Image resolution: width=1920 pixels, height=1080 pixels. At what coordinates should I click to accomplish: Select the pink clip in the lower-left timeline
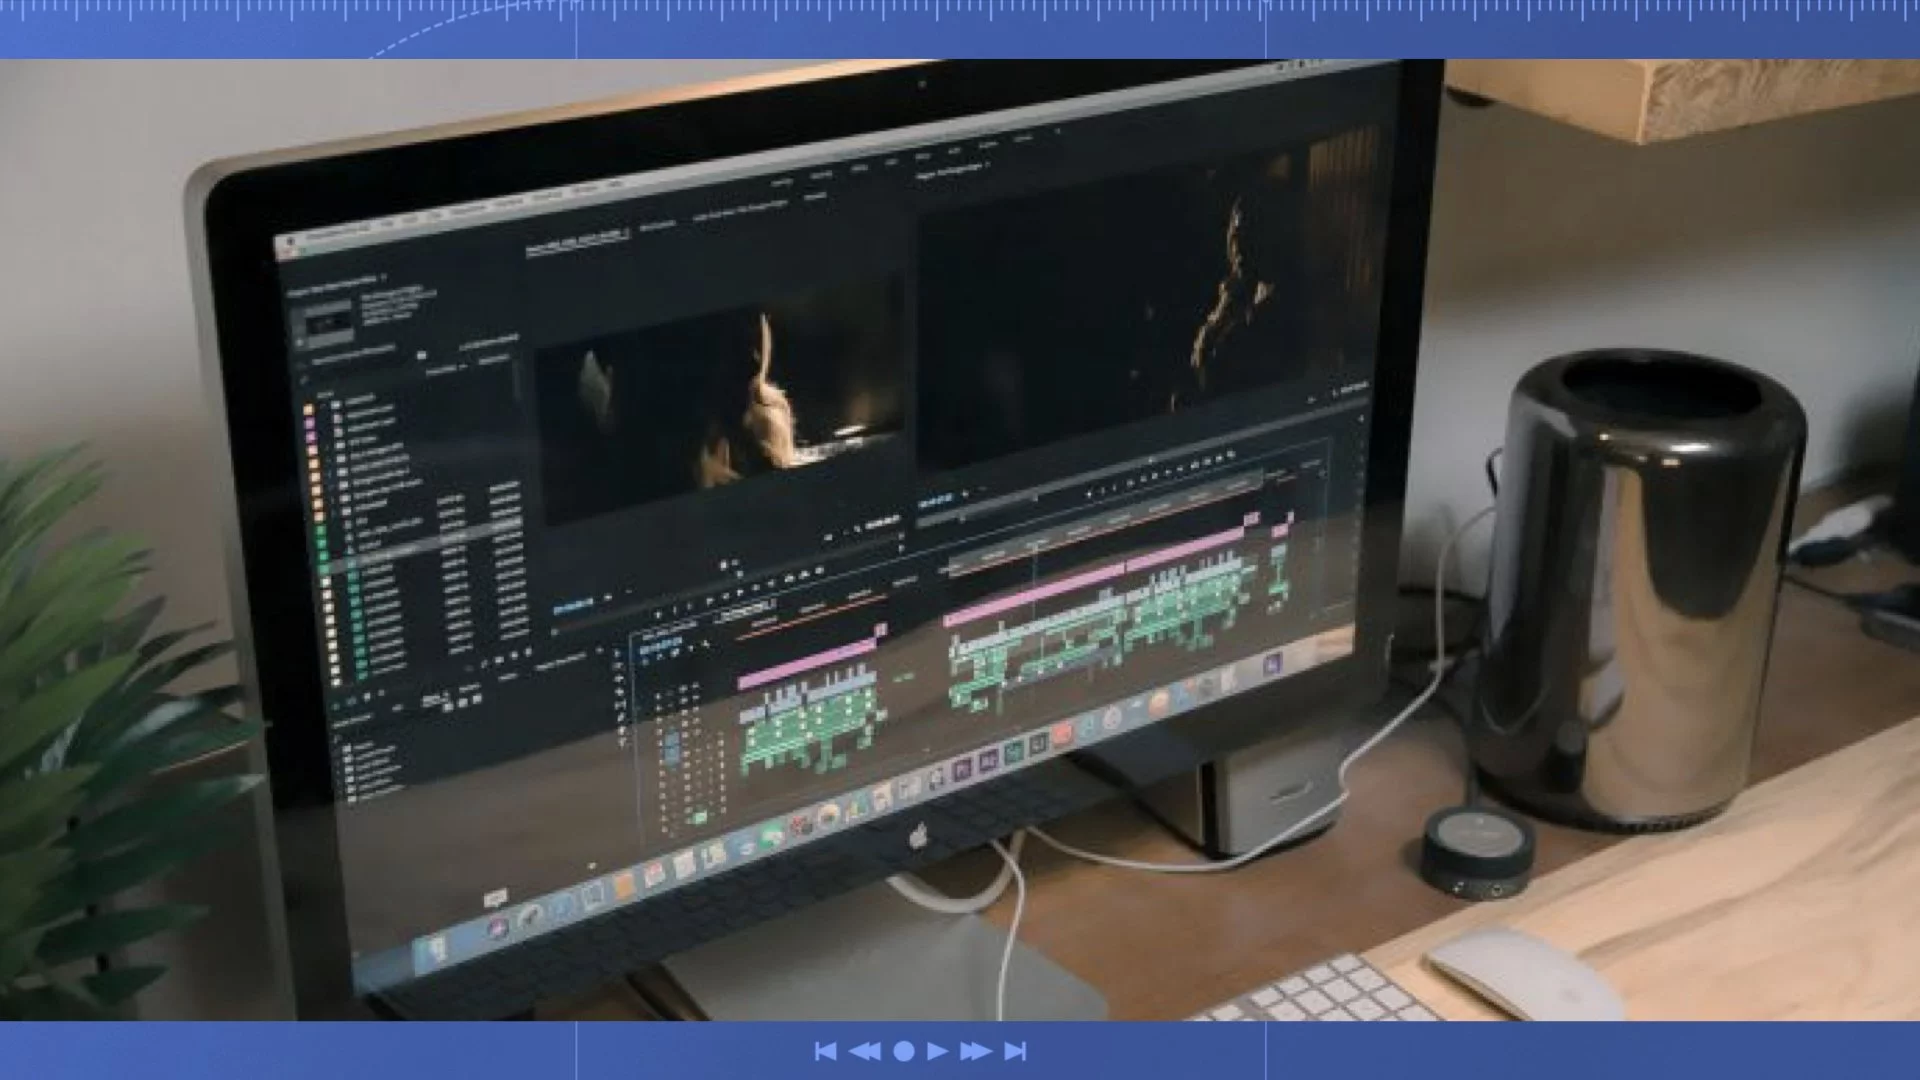[x=805, y=663]
